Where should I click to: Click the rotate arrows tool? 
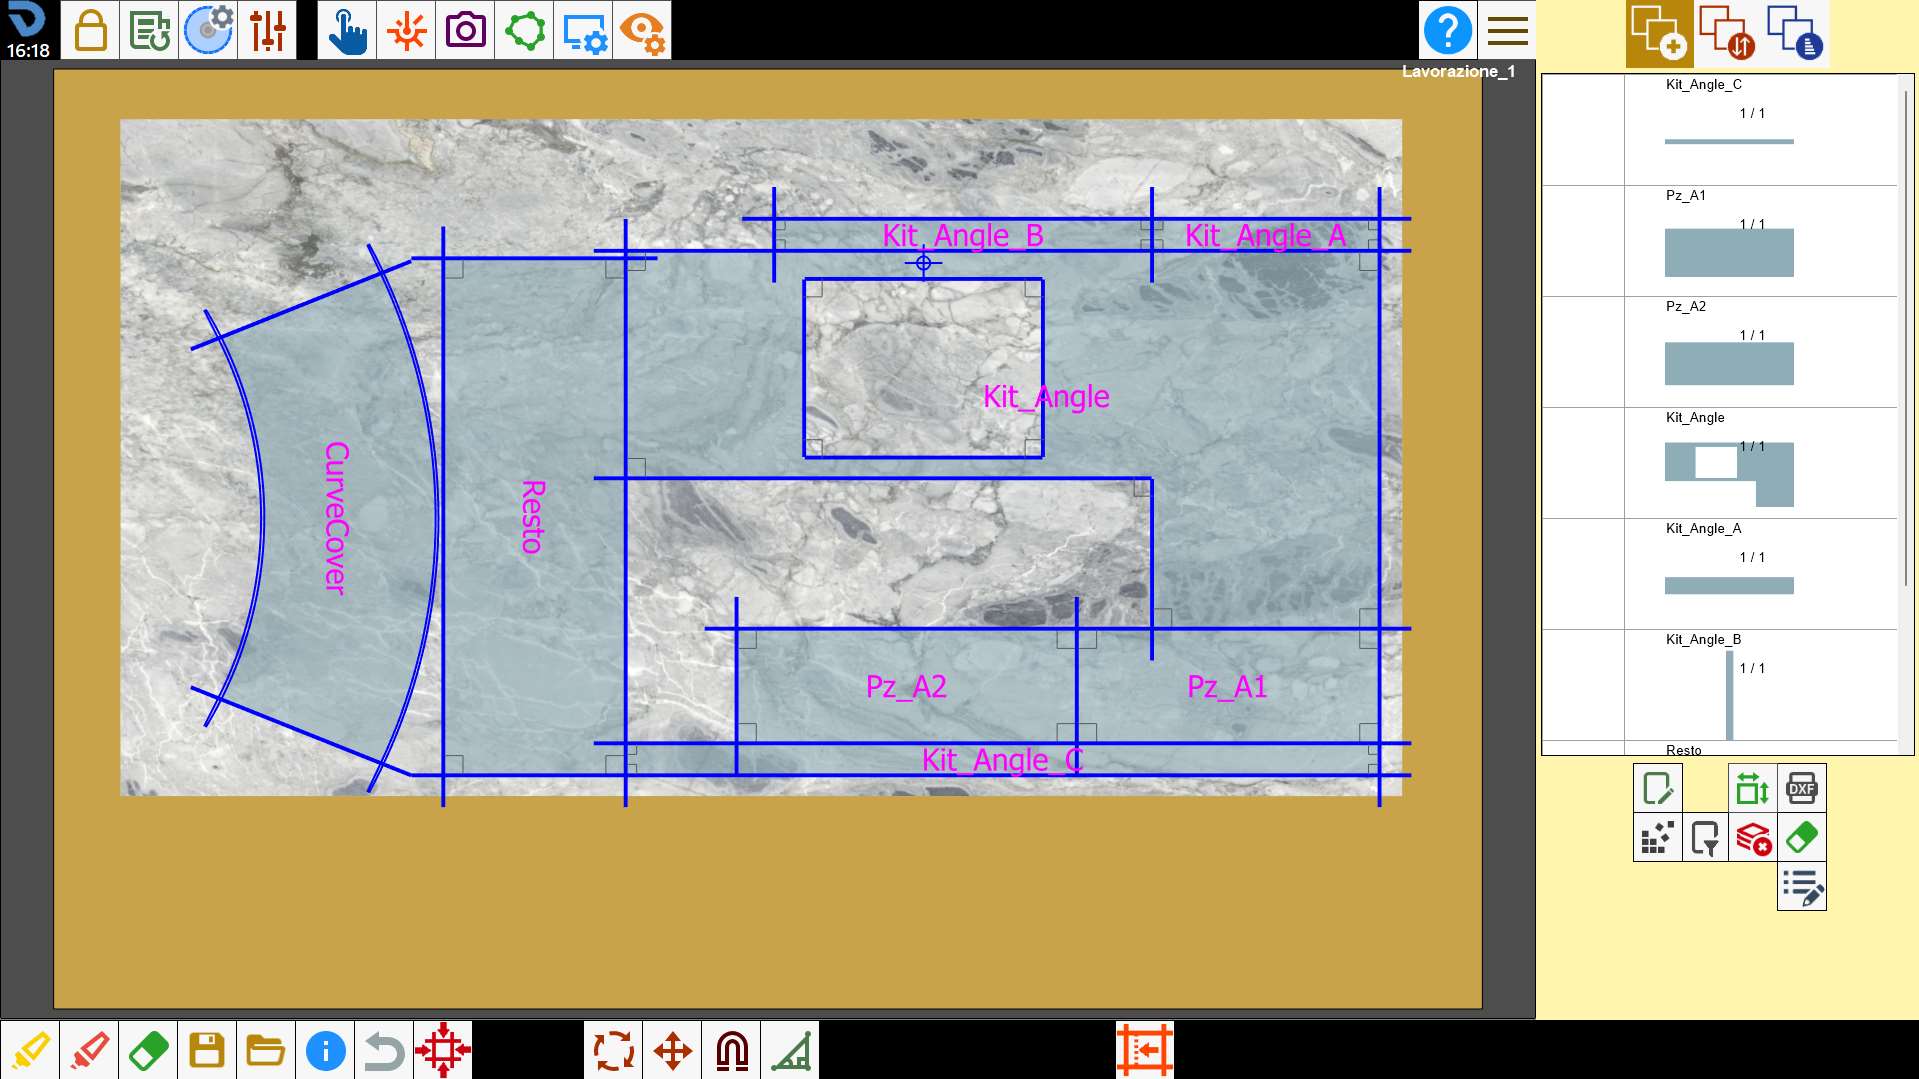coord(614,1050)
